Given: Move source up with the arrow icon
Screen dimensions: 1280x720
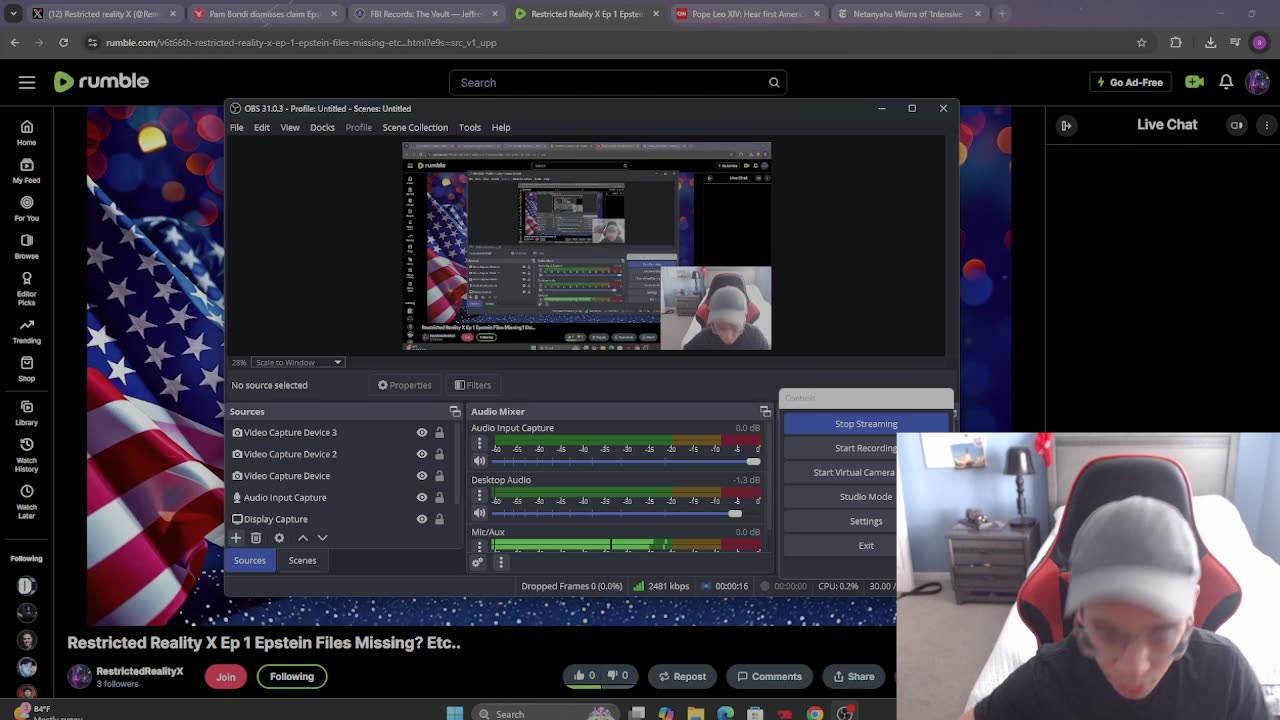Looking at the screenshot, I should point(303,538).
